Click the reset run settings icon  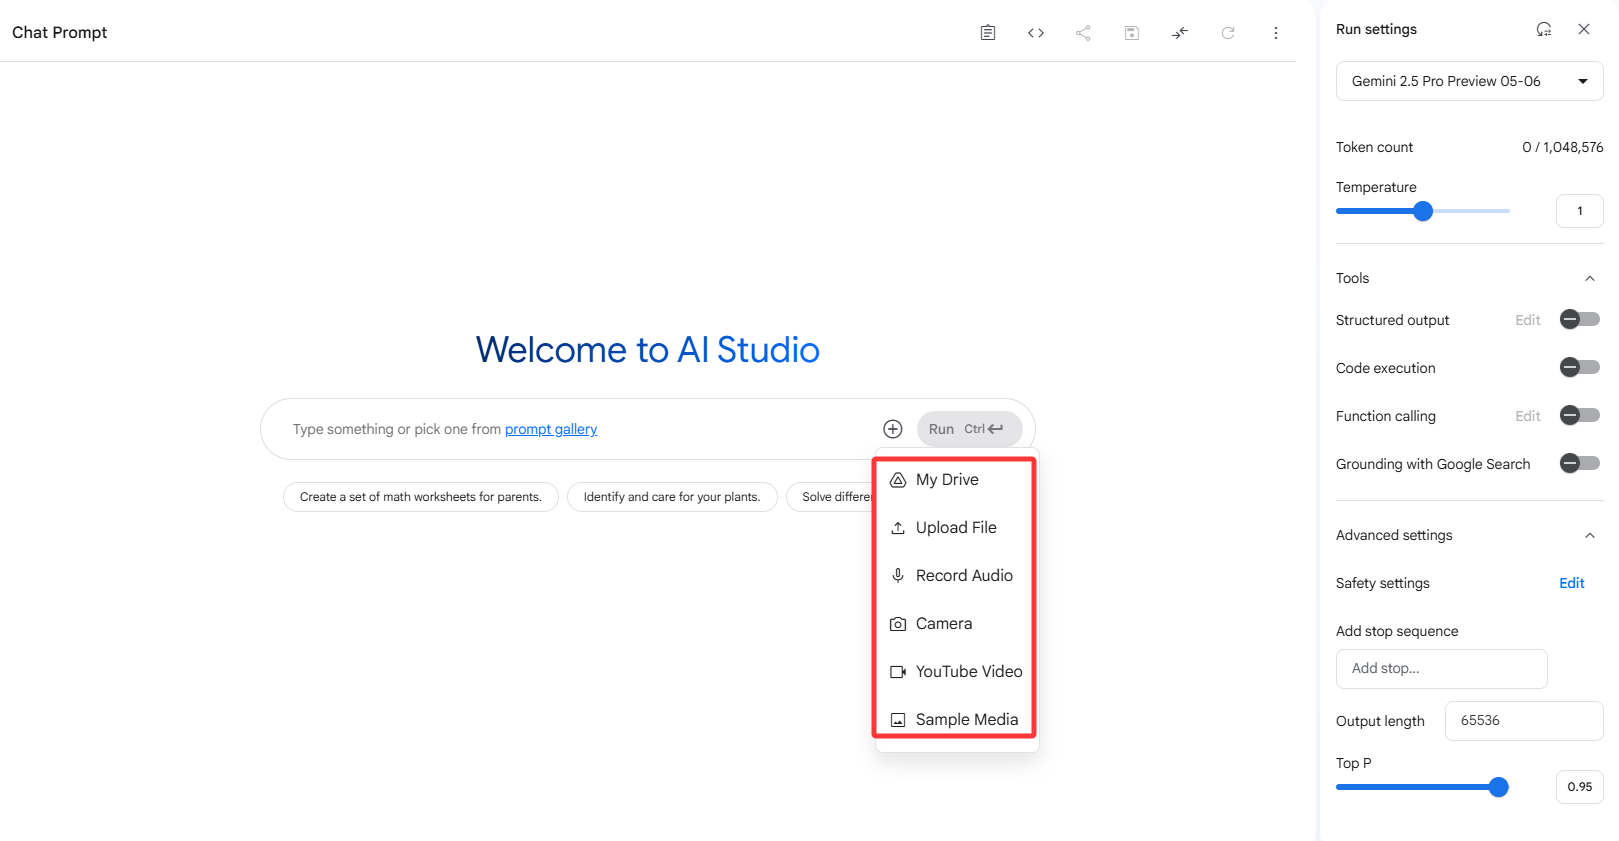1544,29
